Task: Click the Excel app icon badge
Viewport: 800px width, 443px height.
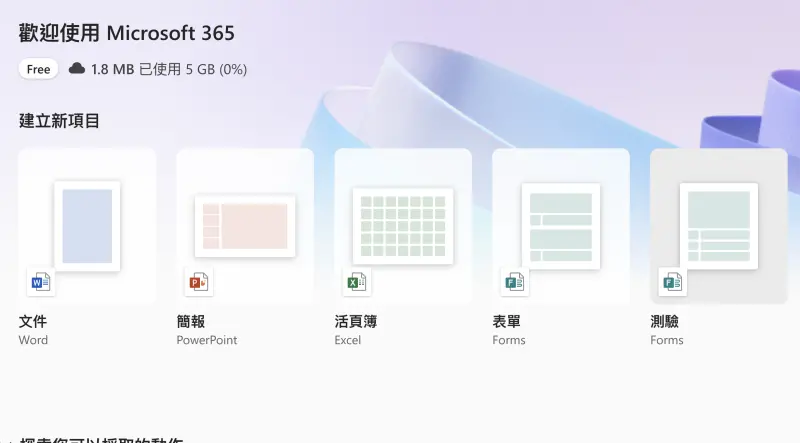Action: pyautogui.click(x=357, y=282)
